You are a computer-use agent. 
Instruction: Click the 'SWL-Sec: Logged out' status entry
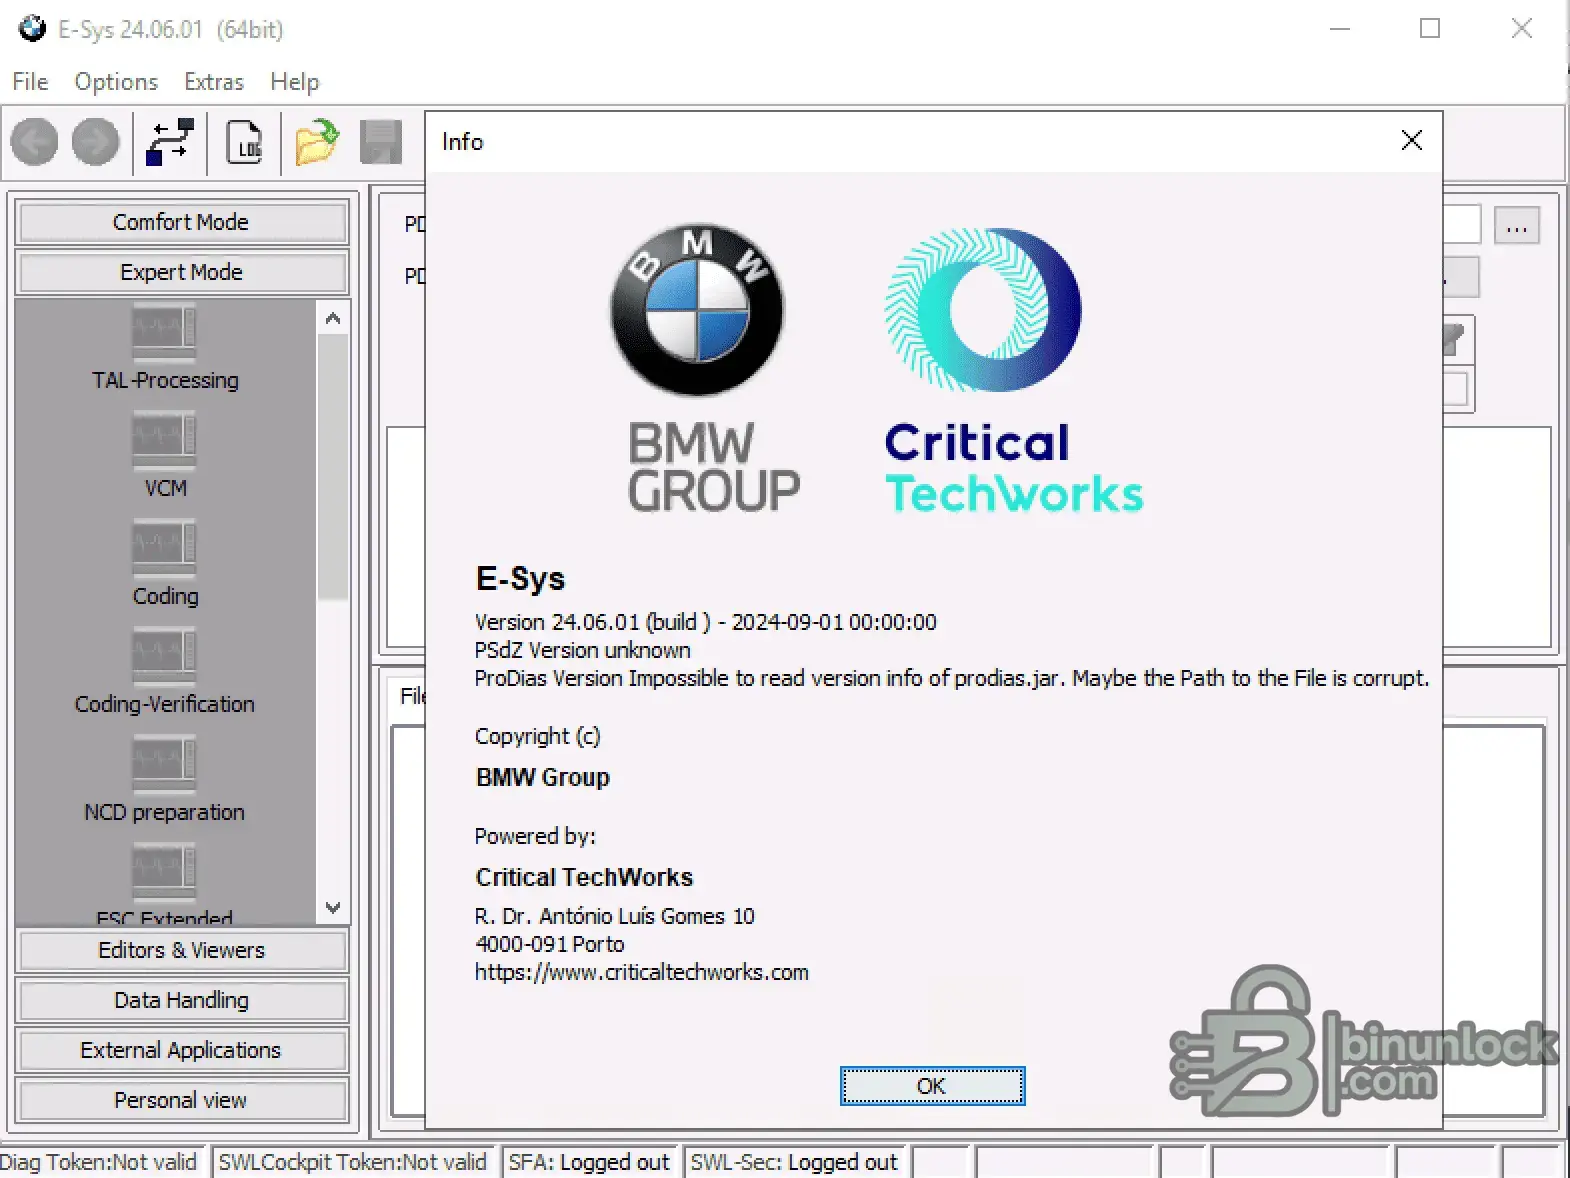pyautogui.click(x=794, y=1162)
